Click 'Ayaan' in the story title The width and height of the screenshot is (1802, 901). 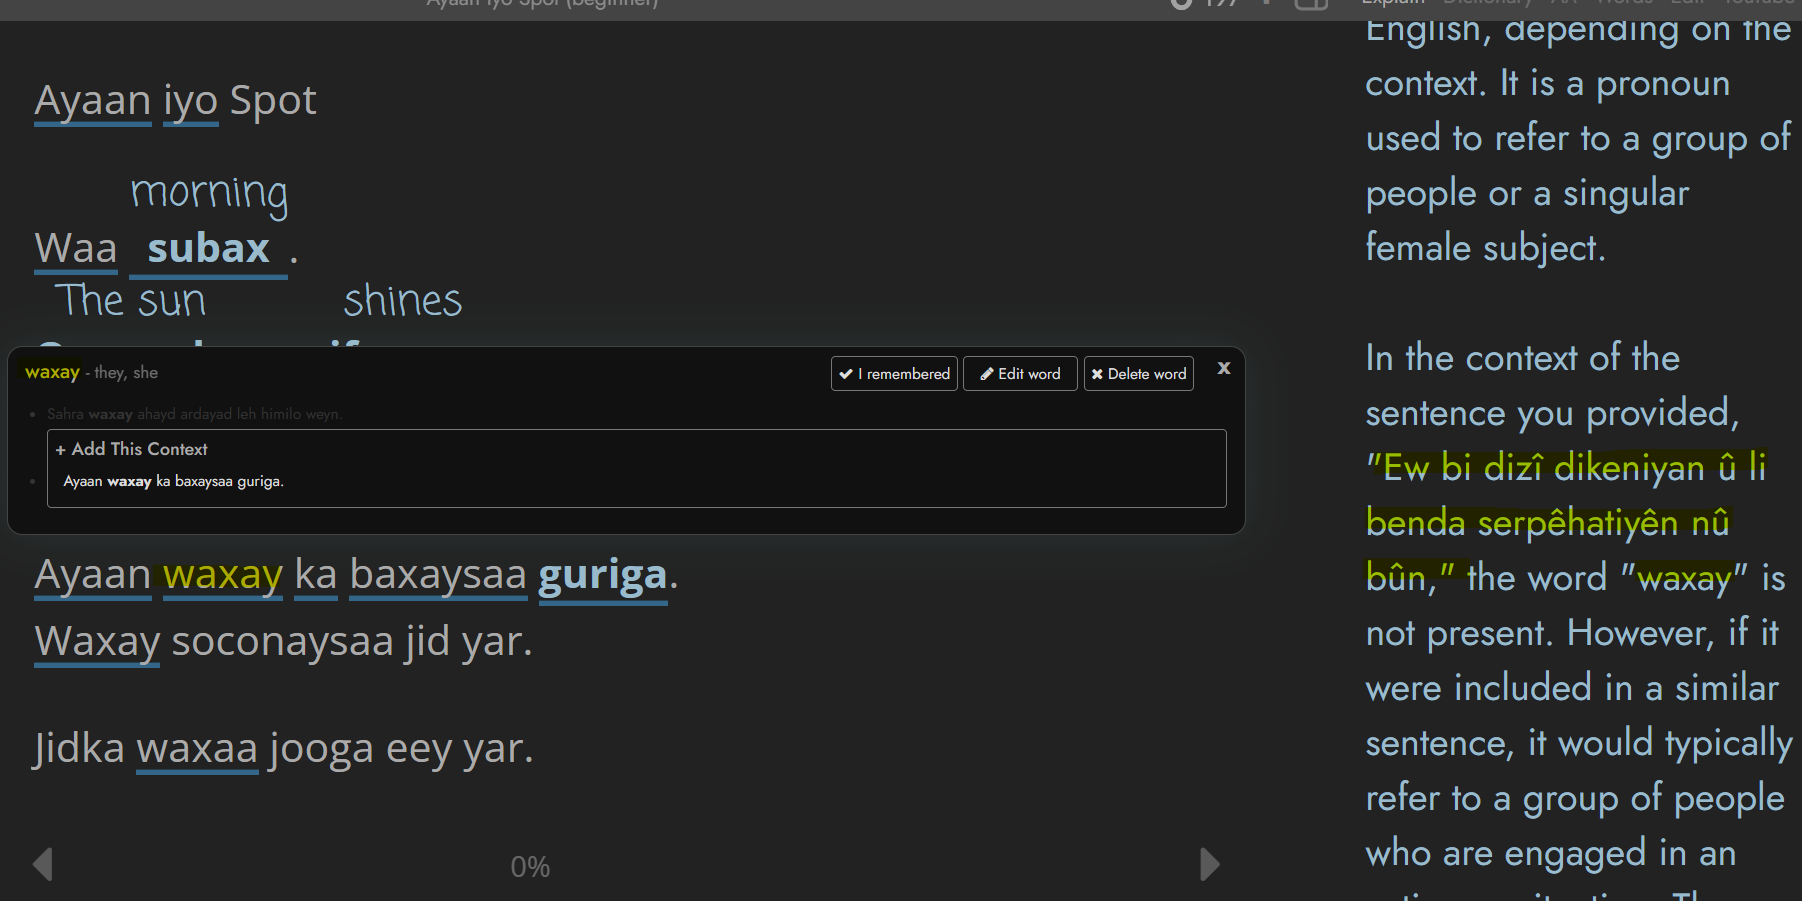93,101
